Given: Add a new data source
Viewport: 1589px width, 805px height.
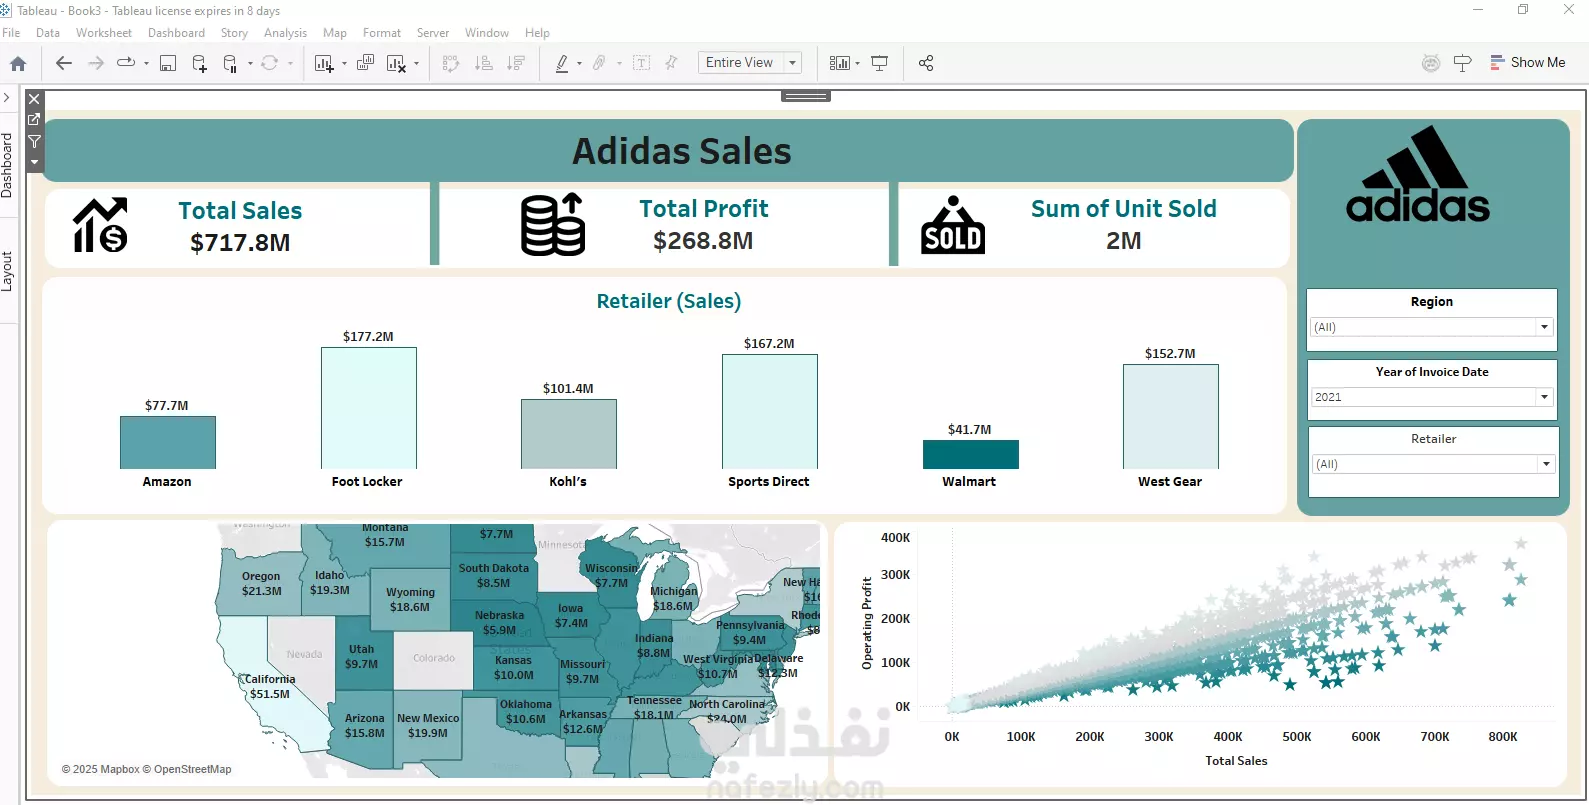Looking at the screenshot, I should tap(199, 63).
